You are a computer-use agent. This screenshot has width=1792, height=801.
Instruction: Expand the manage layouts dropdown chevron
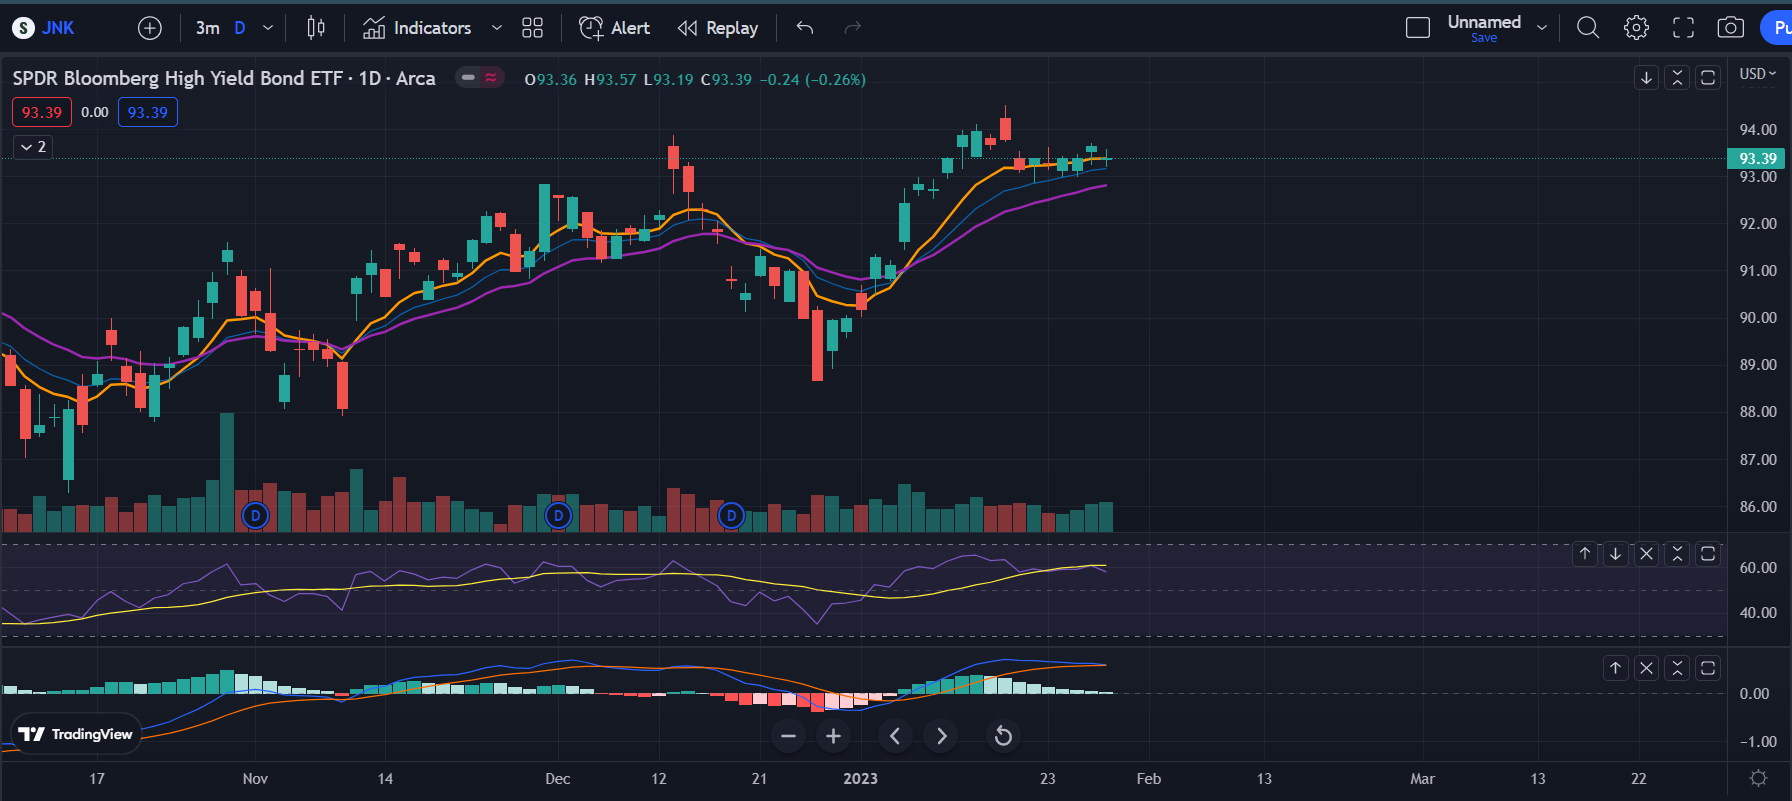[1542, 28]
